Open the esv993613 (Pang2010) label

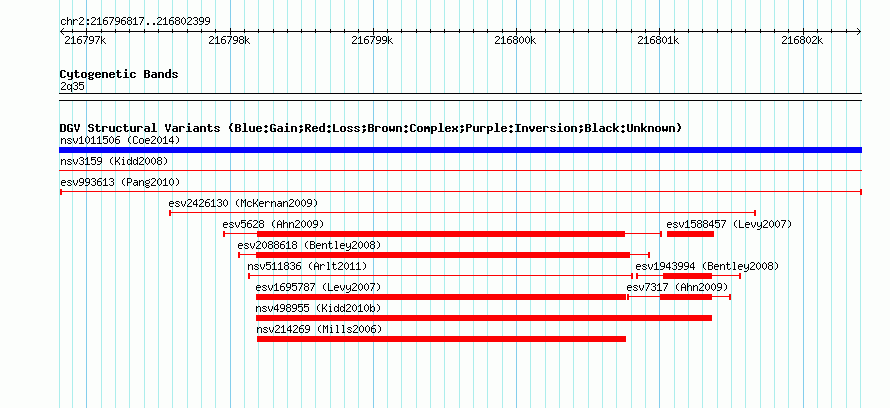coord(120,182)
